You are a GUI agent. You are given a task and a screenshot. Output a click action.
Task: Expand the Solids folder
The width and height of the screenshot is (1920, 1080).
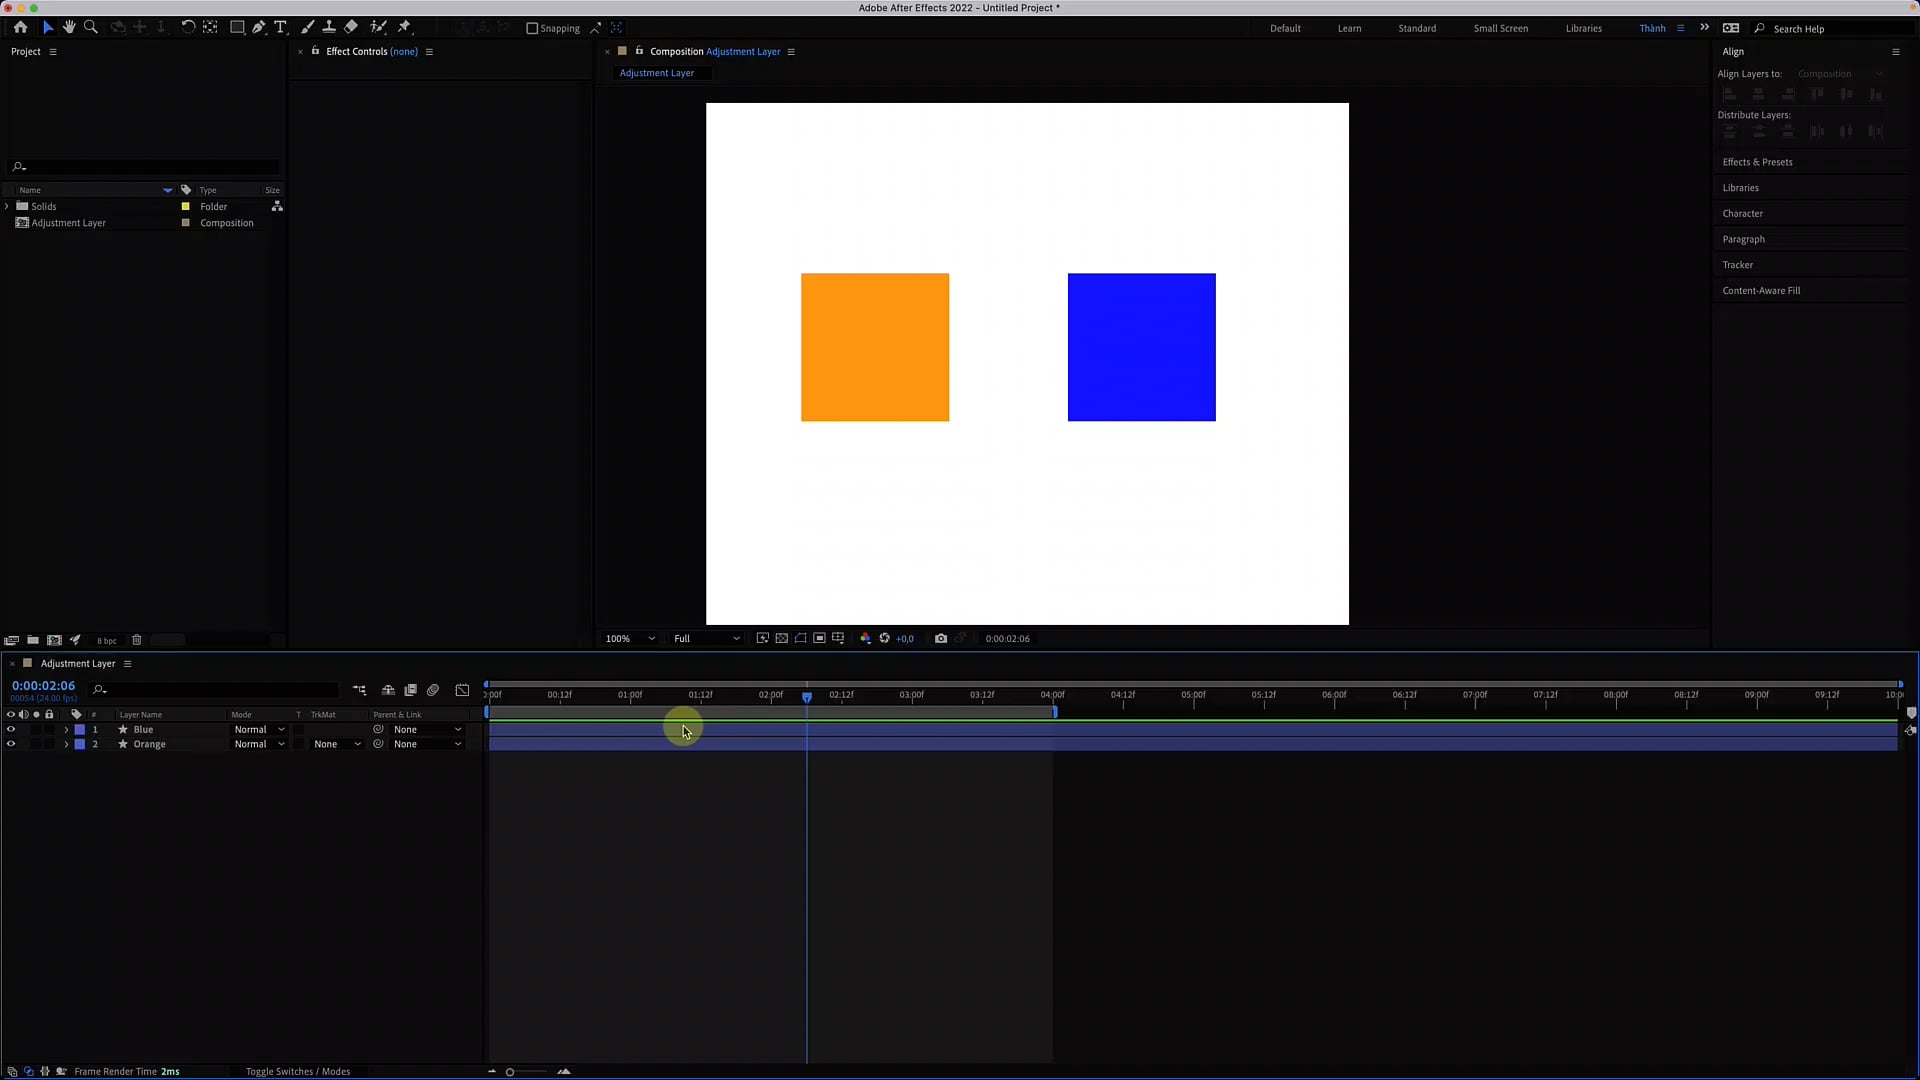click(7, 206)
